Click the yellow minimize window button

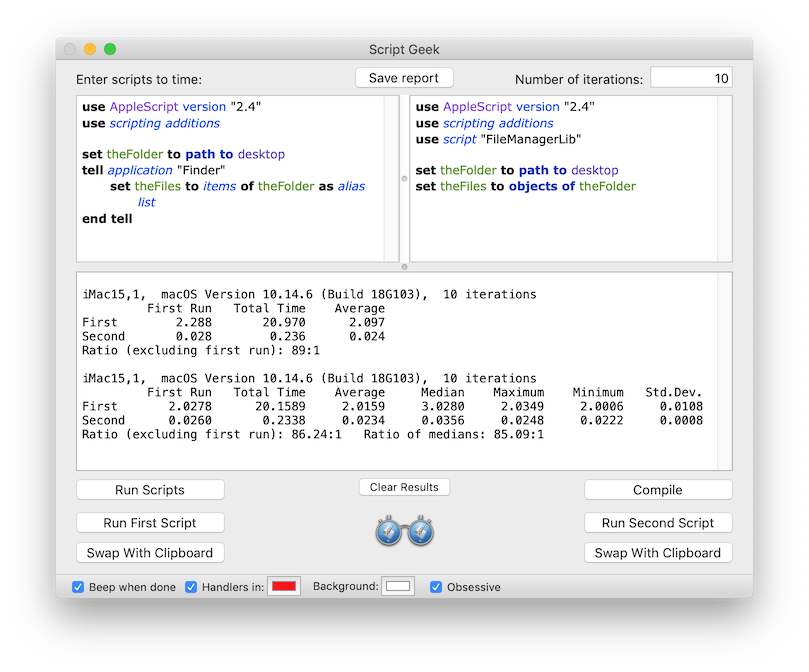click(90, 49)
